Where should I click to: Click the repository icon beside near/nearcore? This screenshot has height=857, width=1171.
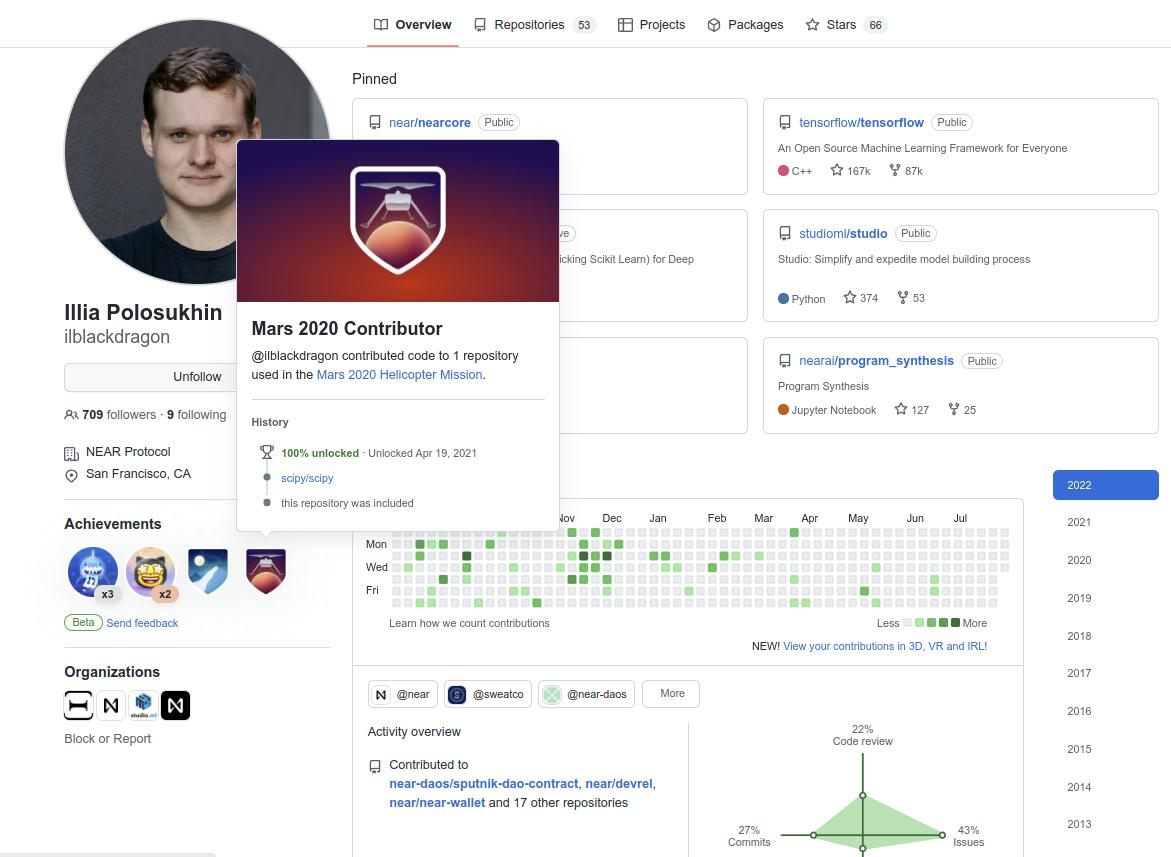coord(375,122)
